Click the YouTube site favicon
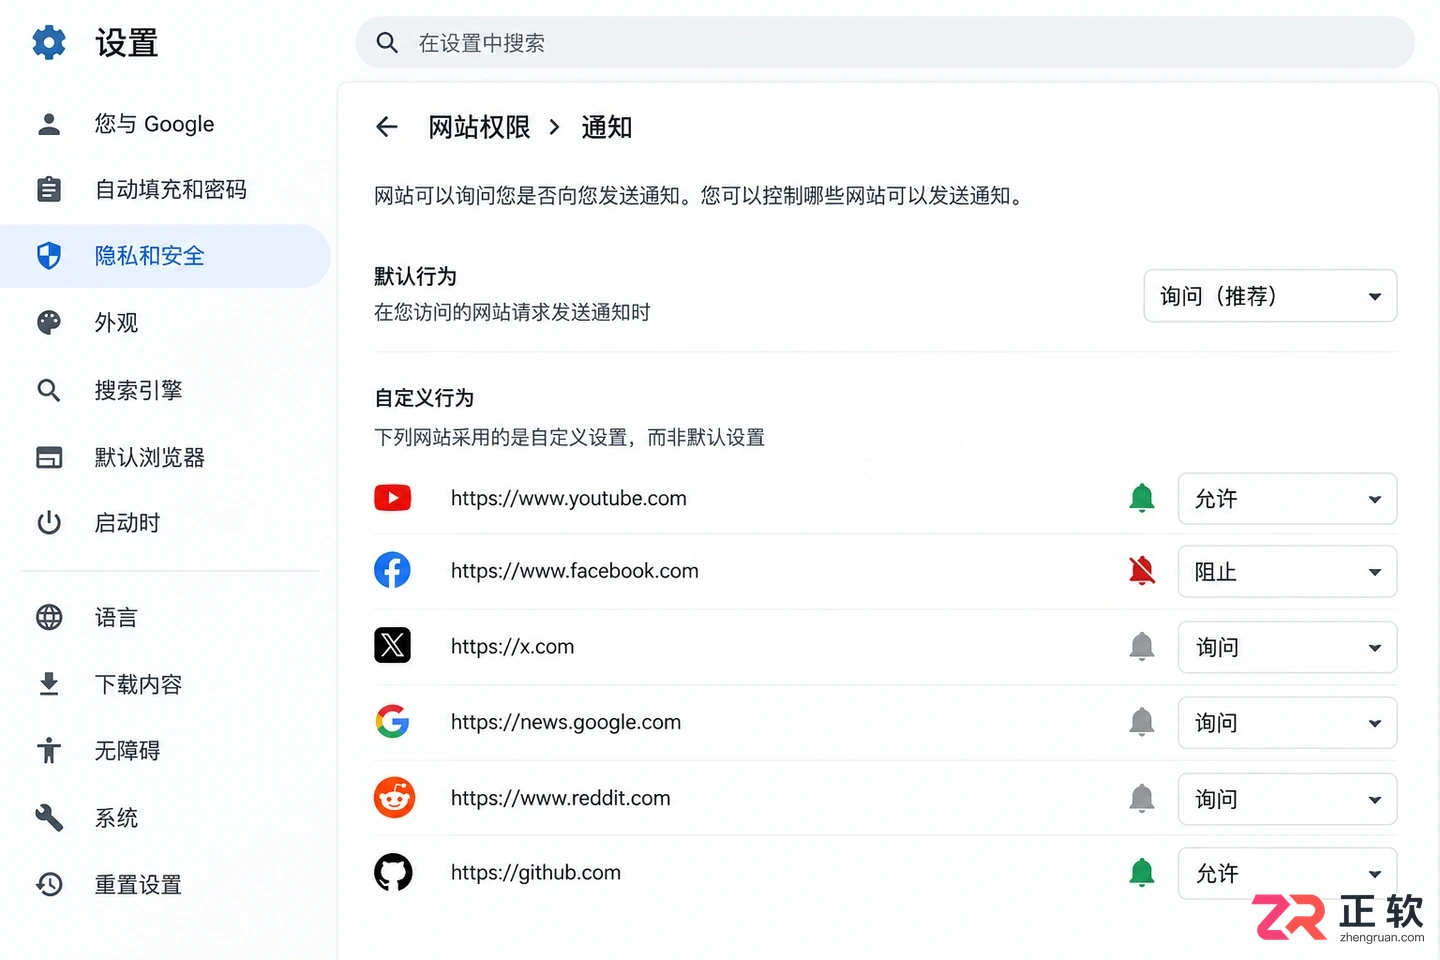 (x=393, y=498)
